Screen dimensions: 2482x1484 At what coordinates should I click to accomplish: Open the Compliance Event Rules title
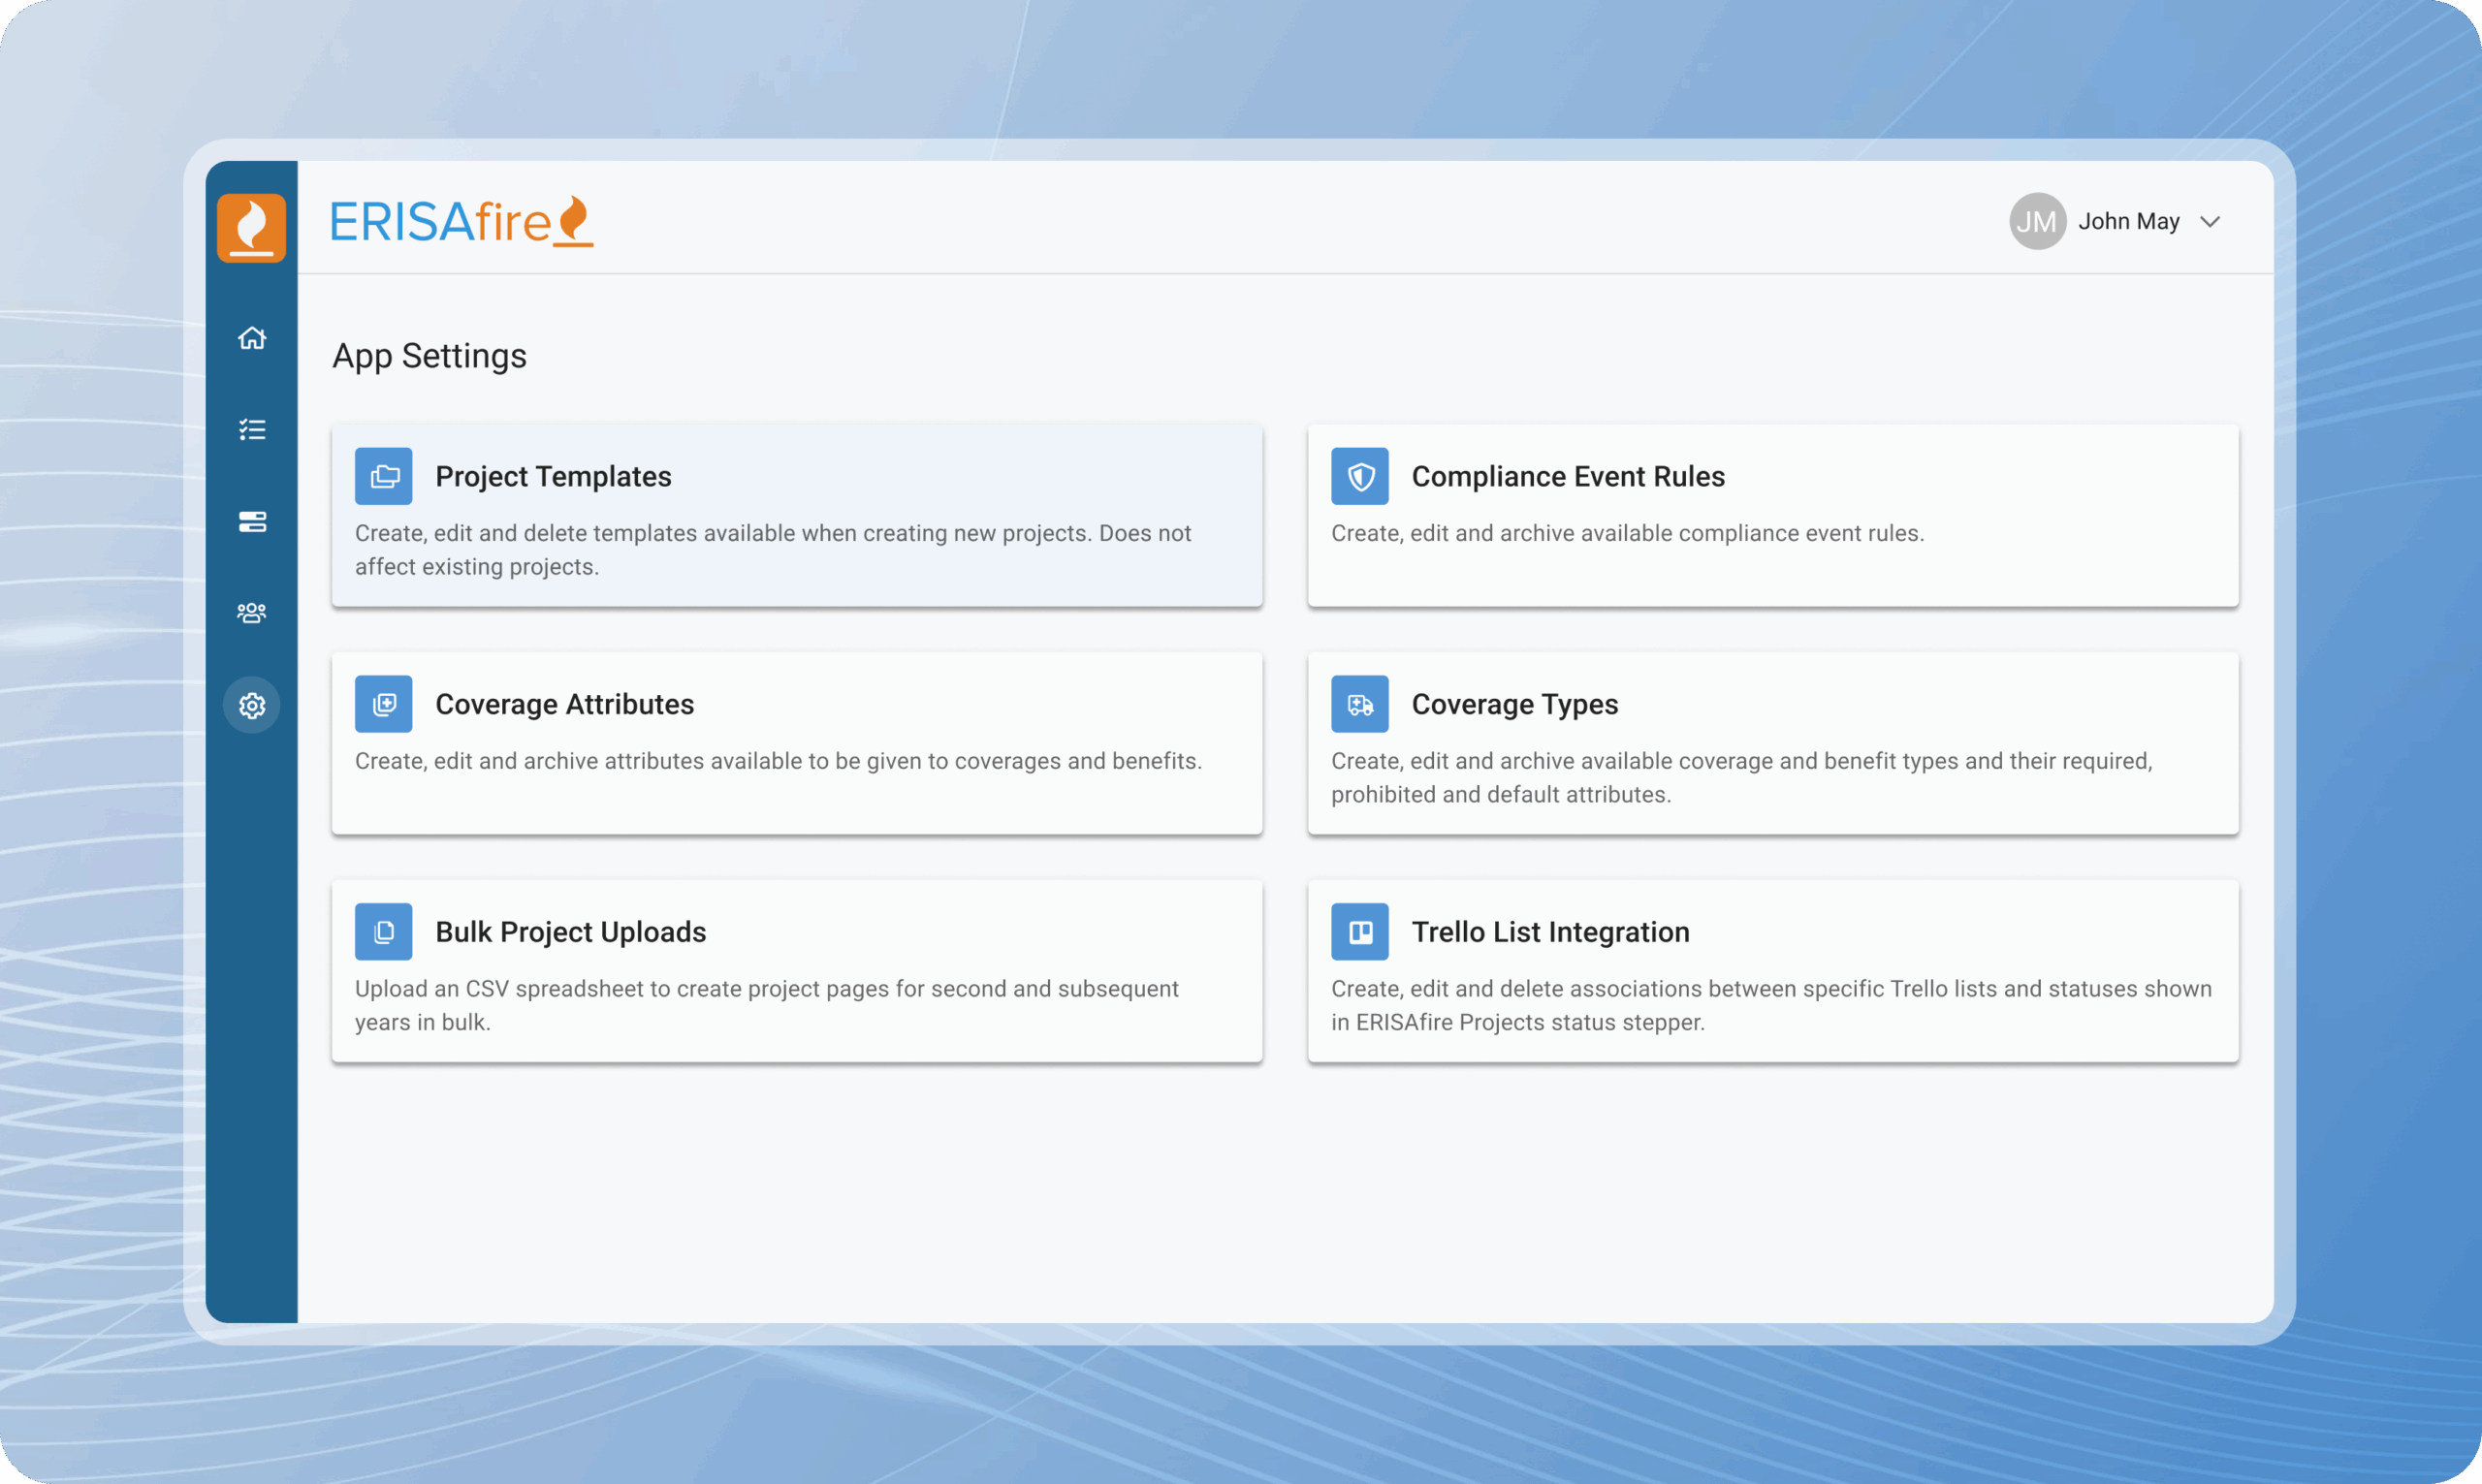1568,476
